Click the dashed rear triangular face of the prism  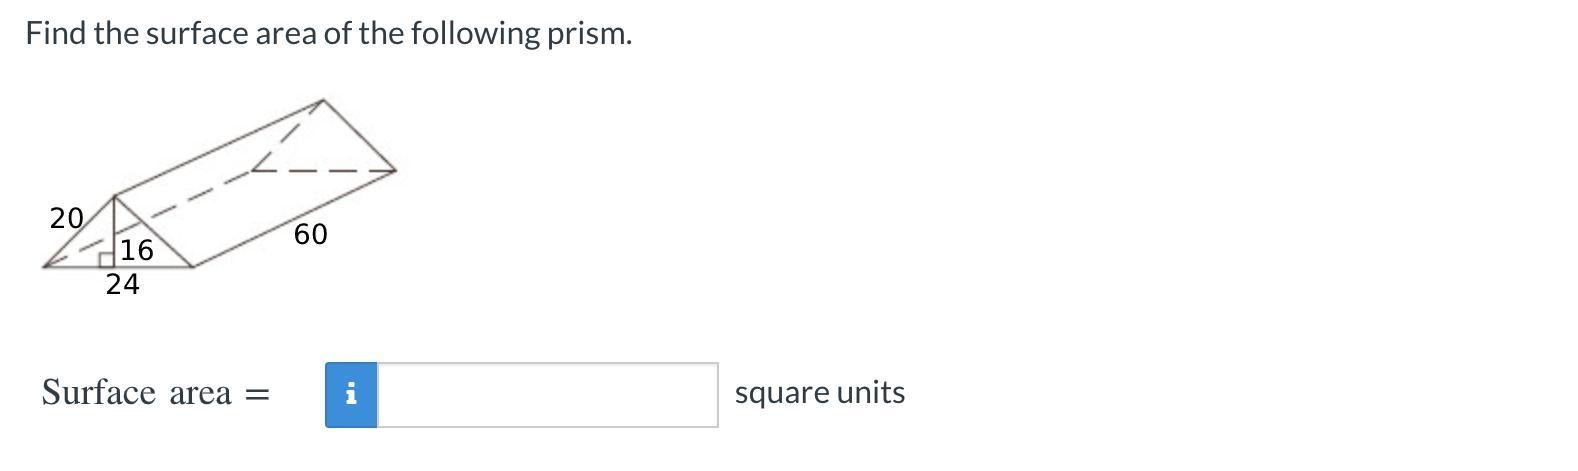(322, 140)
